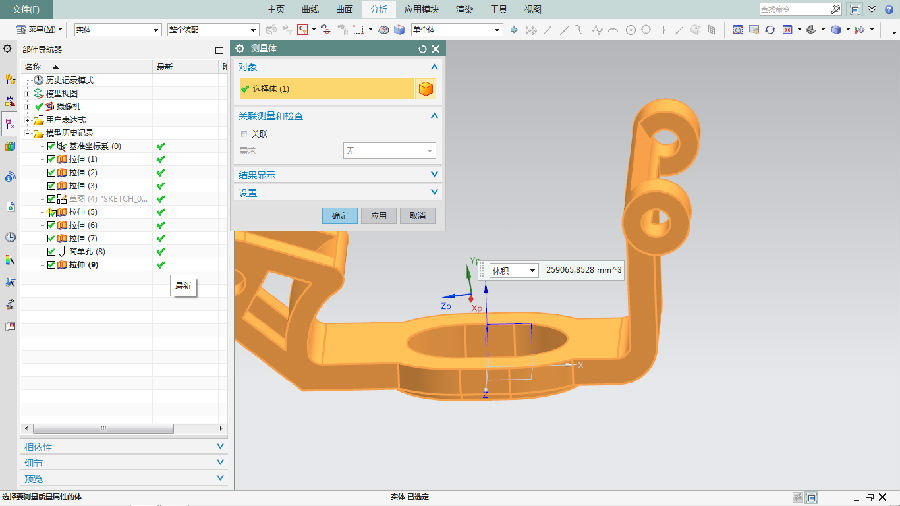
Task: Expand the Model Views tree node
Action: pos(27,93)
